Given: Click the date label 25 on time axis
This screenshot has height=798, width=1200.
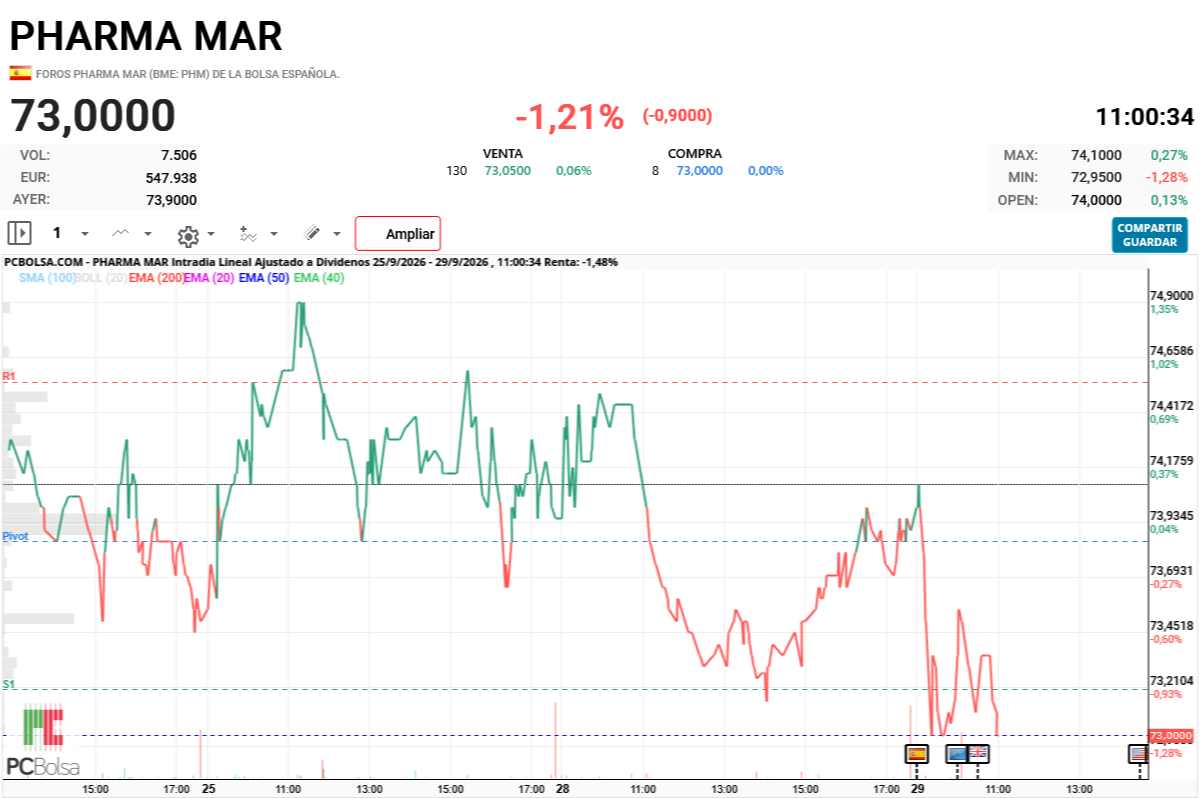Looking at the screenshot, I should 208,788.
